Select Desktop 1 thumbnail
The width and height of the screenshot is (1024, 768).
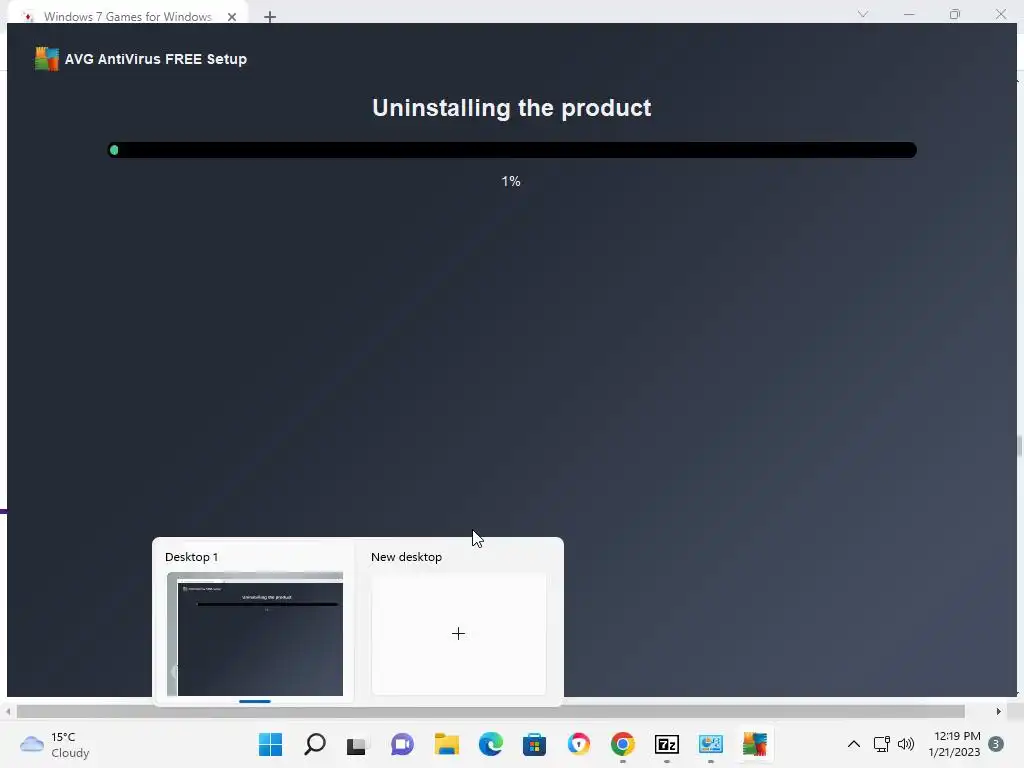click(x=255, y=633)
